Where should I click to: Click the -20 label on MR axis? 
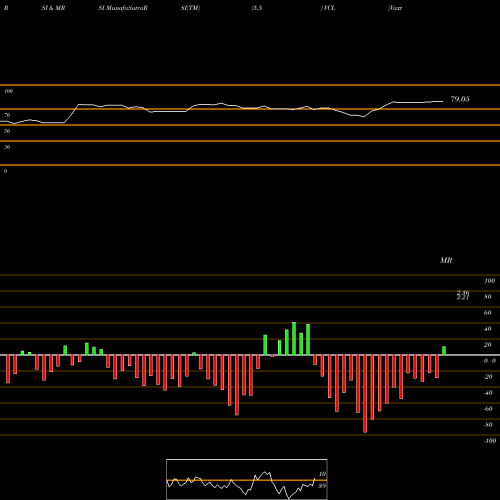(x=488, y=377)
